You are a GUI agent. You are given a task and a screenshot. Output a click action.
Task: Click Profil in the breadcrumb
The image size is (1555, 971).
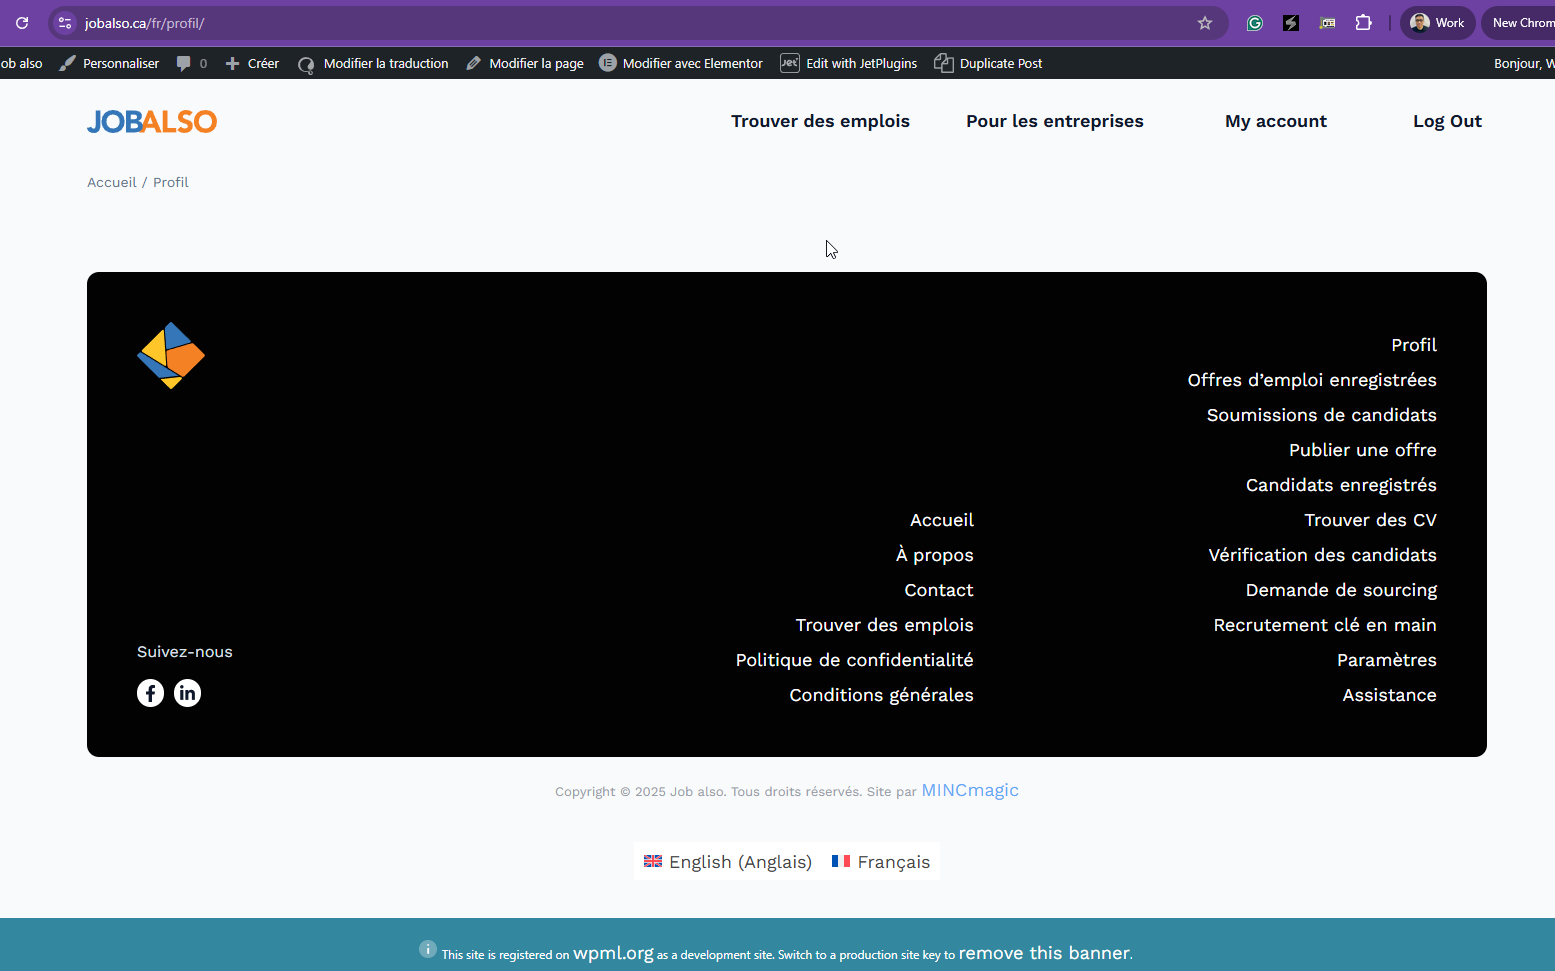click(171, 182)
